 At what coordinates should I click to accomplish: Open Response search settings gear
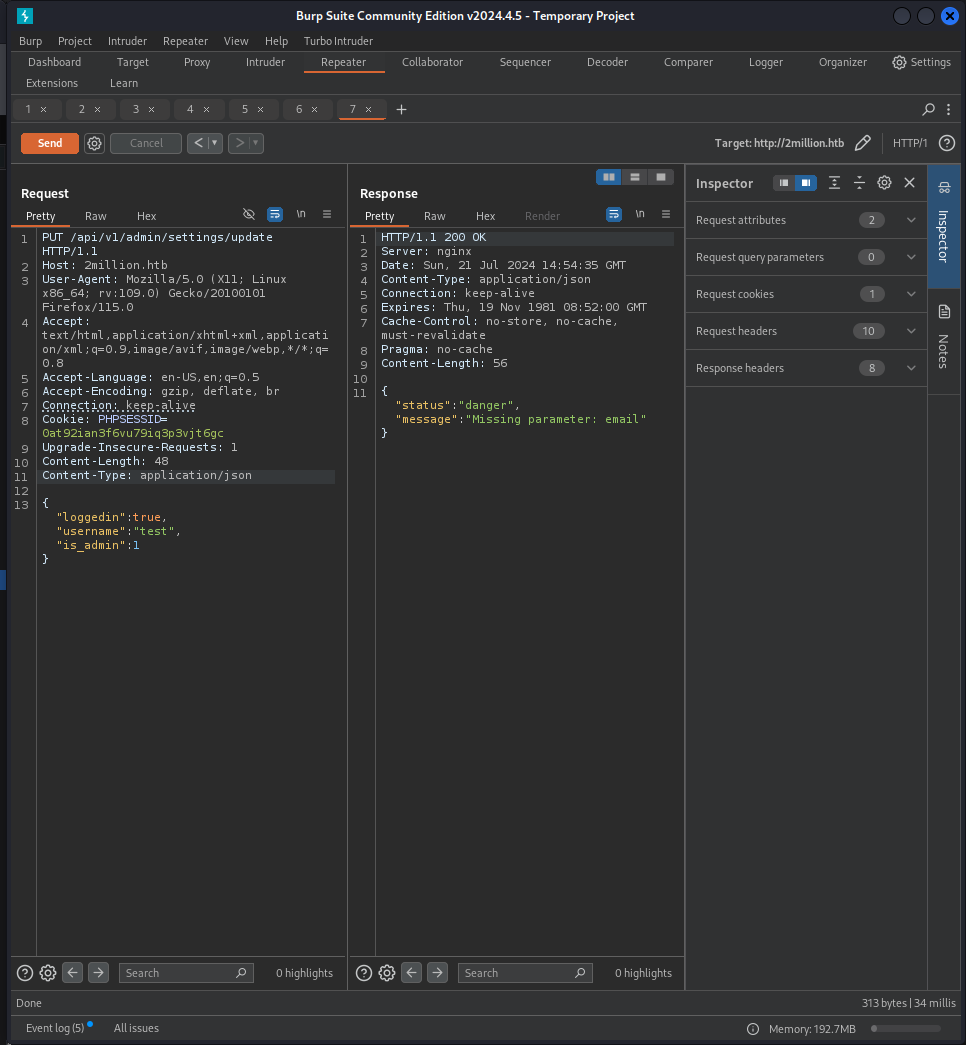point(387,973)
